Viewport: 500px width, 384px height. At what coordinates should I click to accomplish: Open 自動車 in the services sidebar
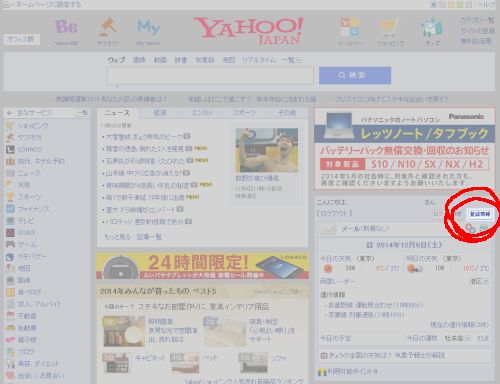(27, 328)
